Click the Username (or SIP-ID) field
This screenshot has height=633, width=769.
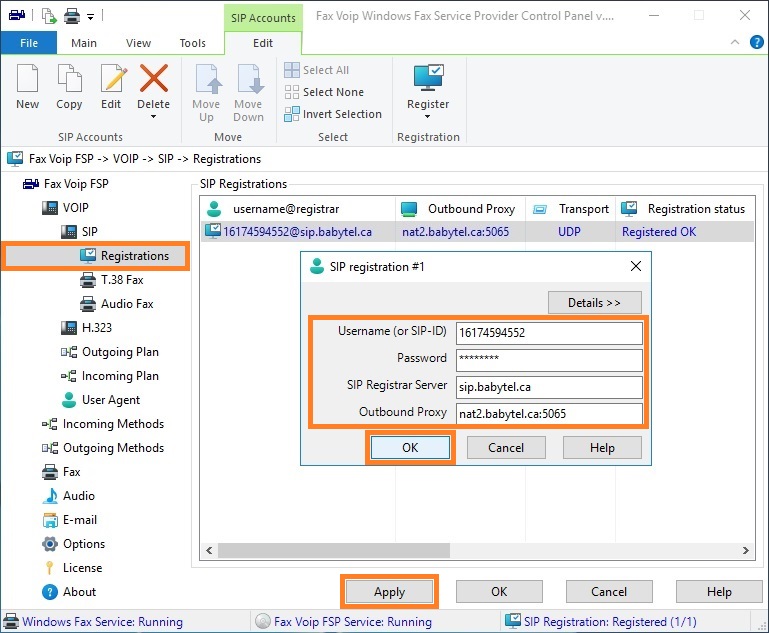(x=549, y=333)
